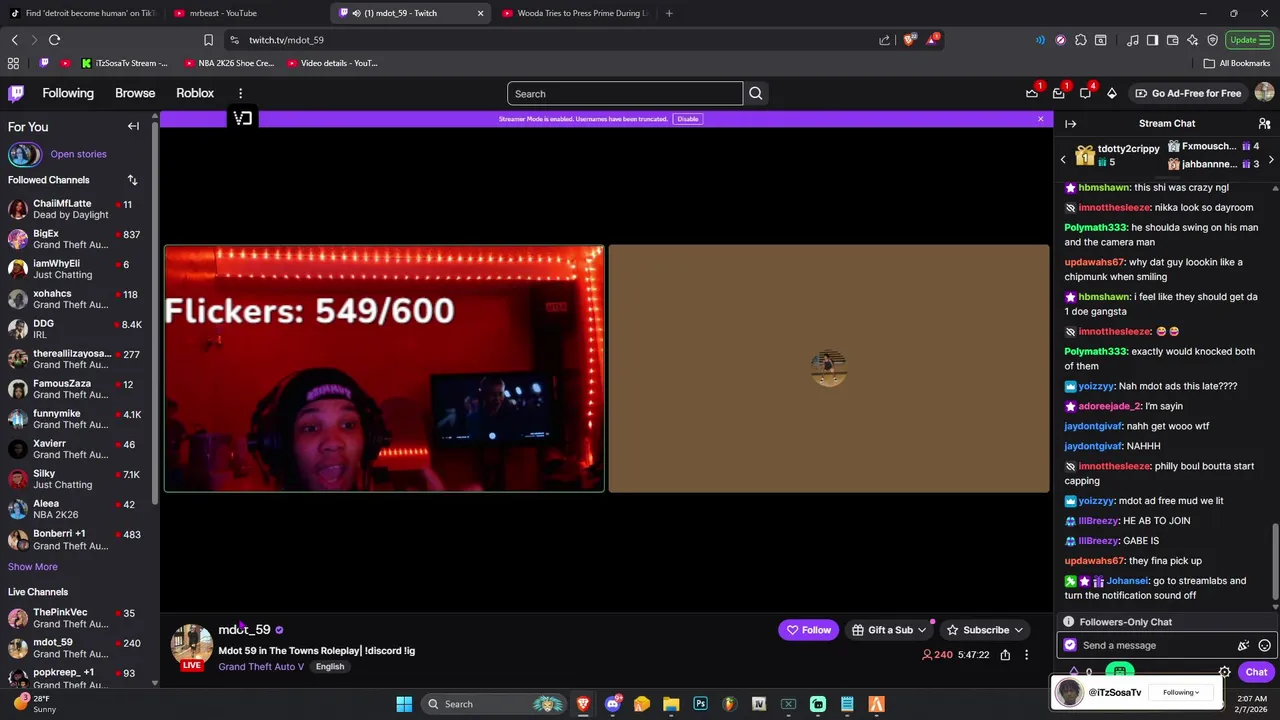Click the channel points verified badge icon
The height and width of the screenshot is (720, 1280).
coord(1071,645)
